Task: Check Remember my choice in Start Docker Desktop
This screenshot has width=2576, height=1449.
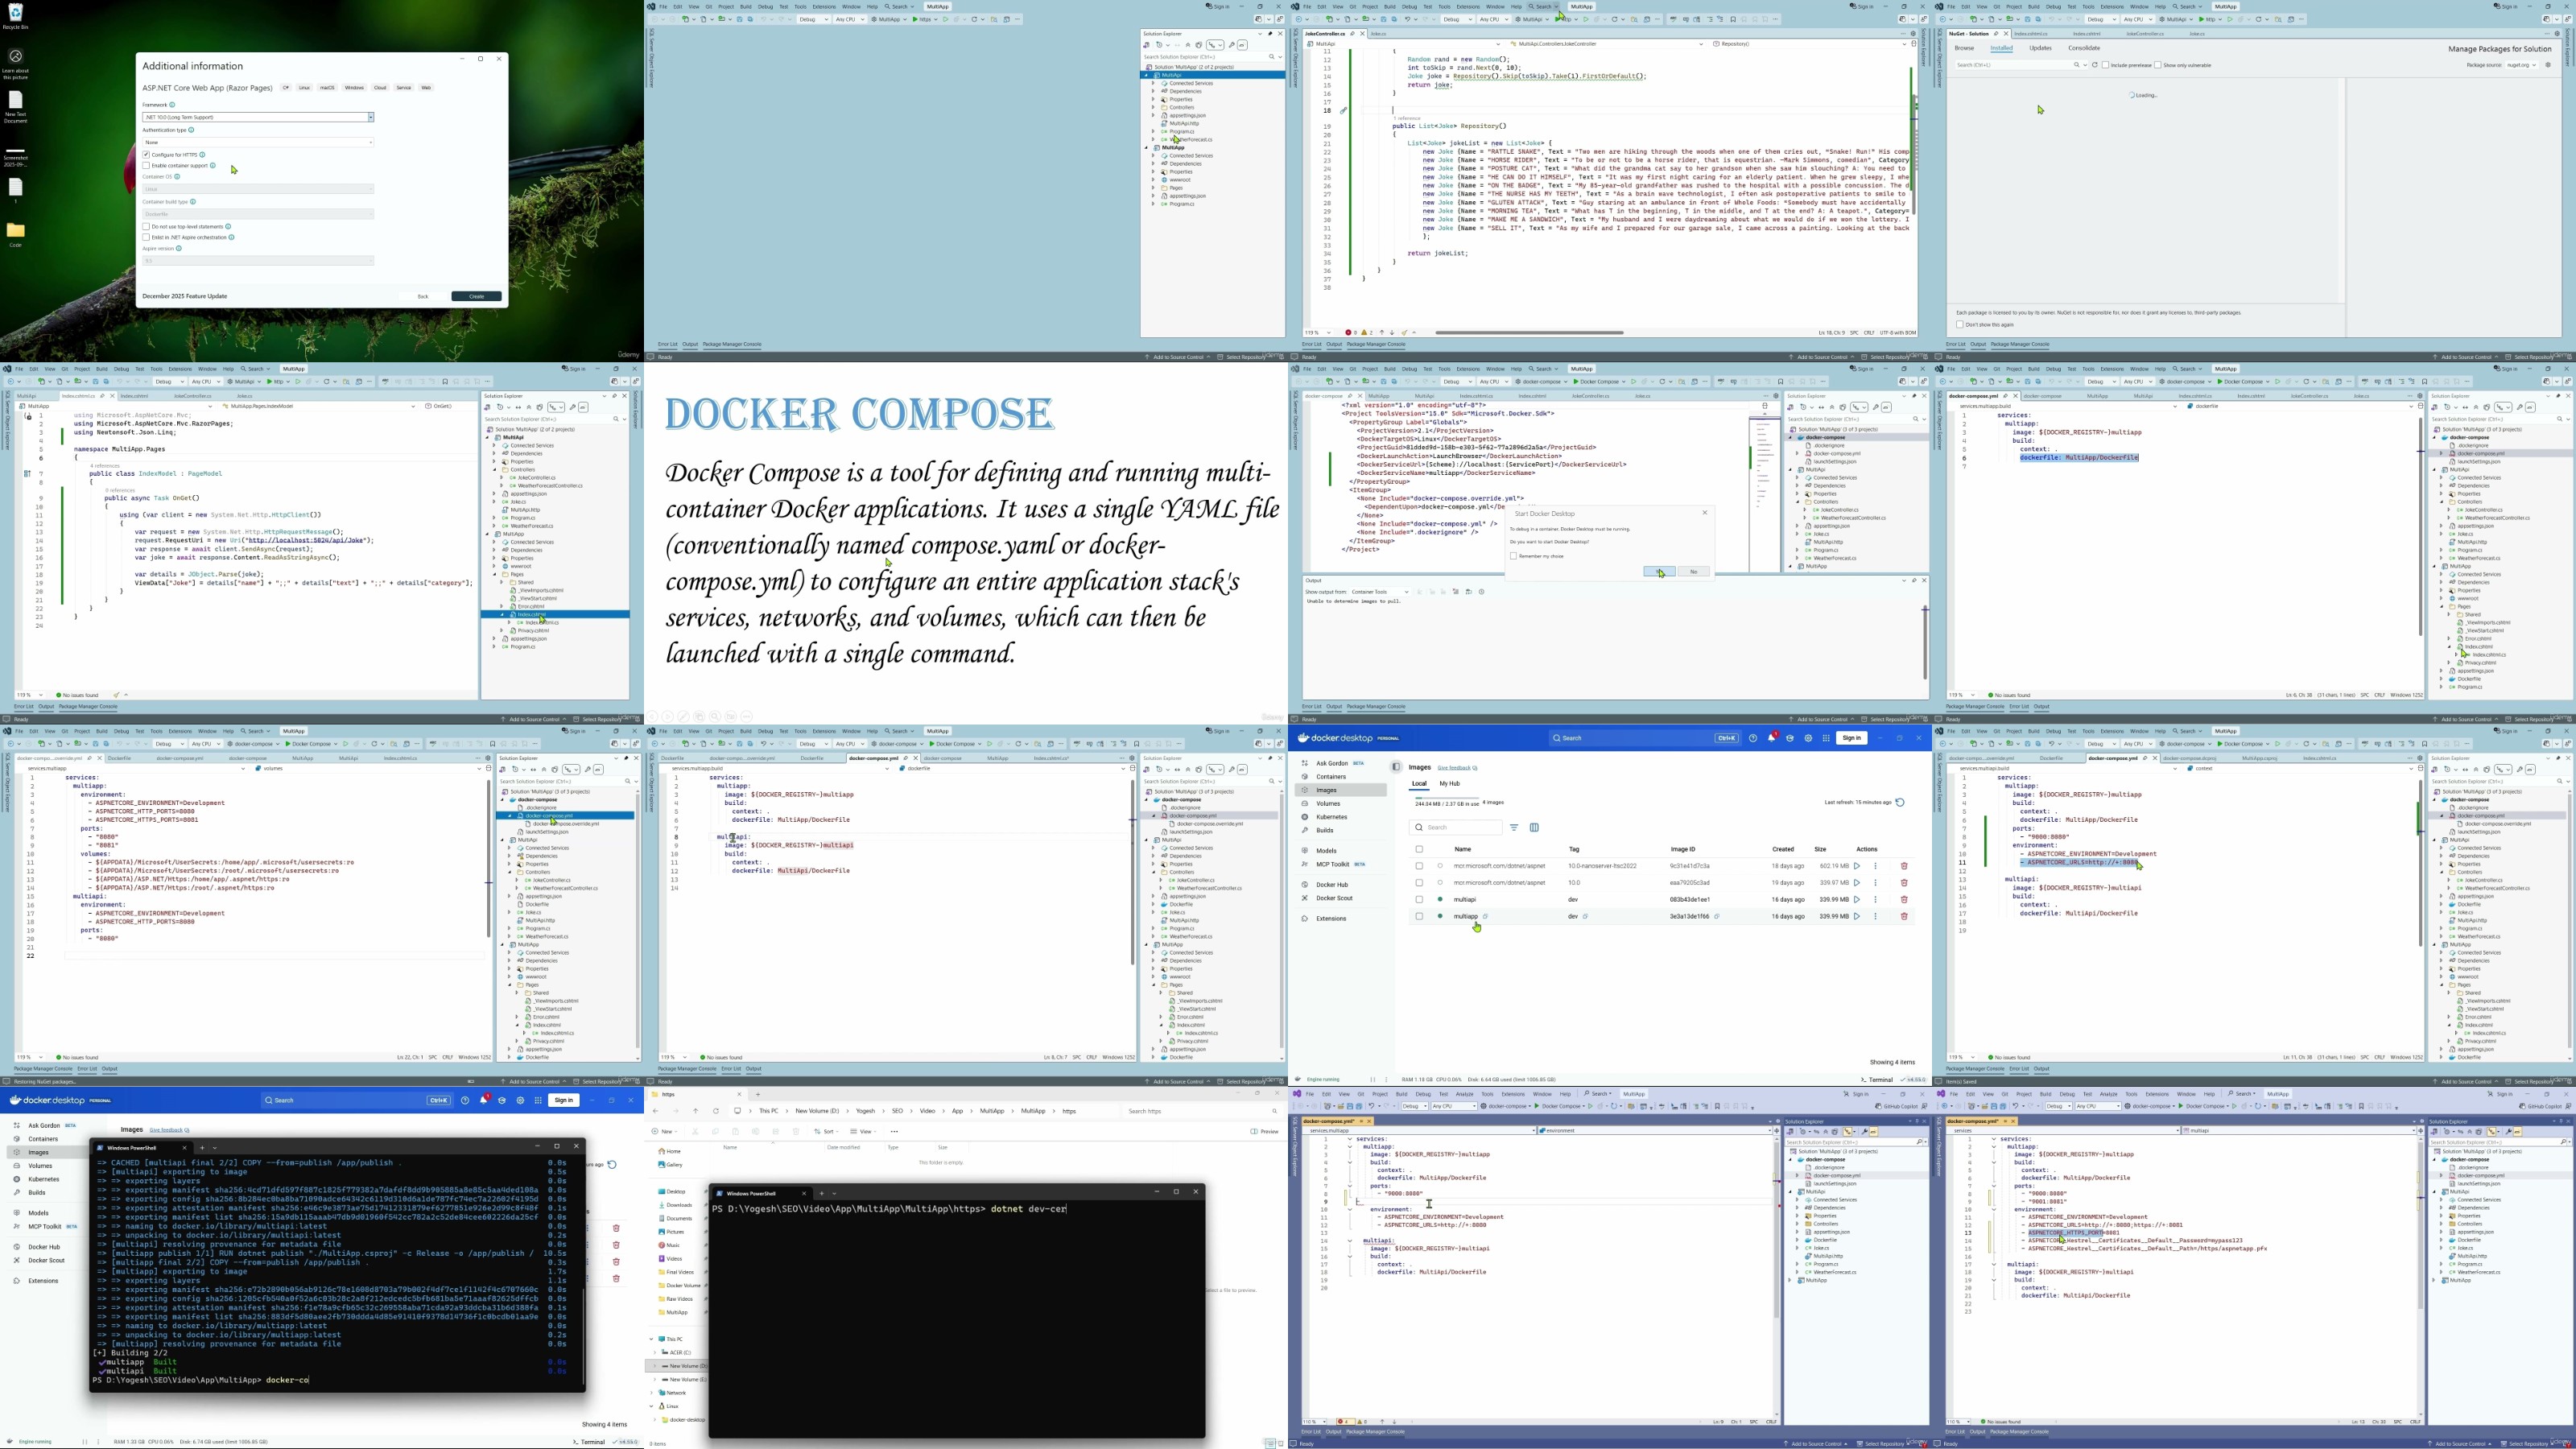Action: pyautogui.click(x=1513, y=556)
